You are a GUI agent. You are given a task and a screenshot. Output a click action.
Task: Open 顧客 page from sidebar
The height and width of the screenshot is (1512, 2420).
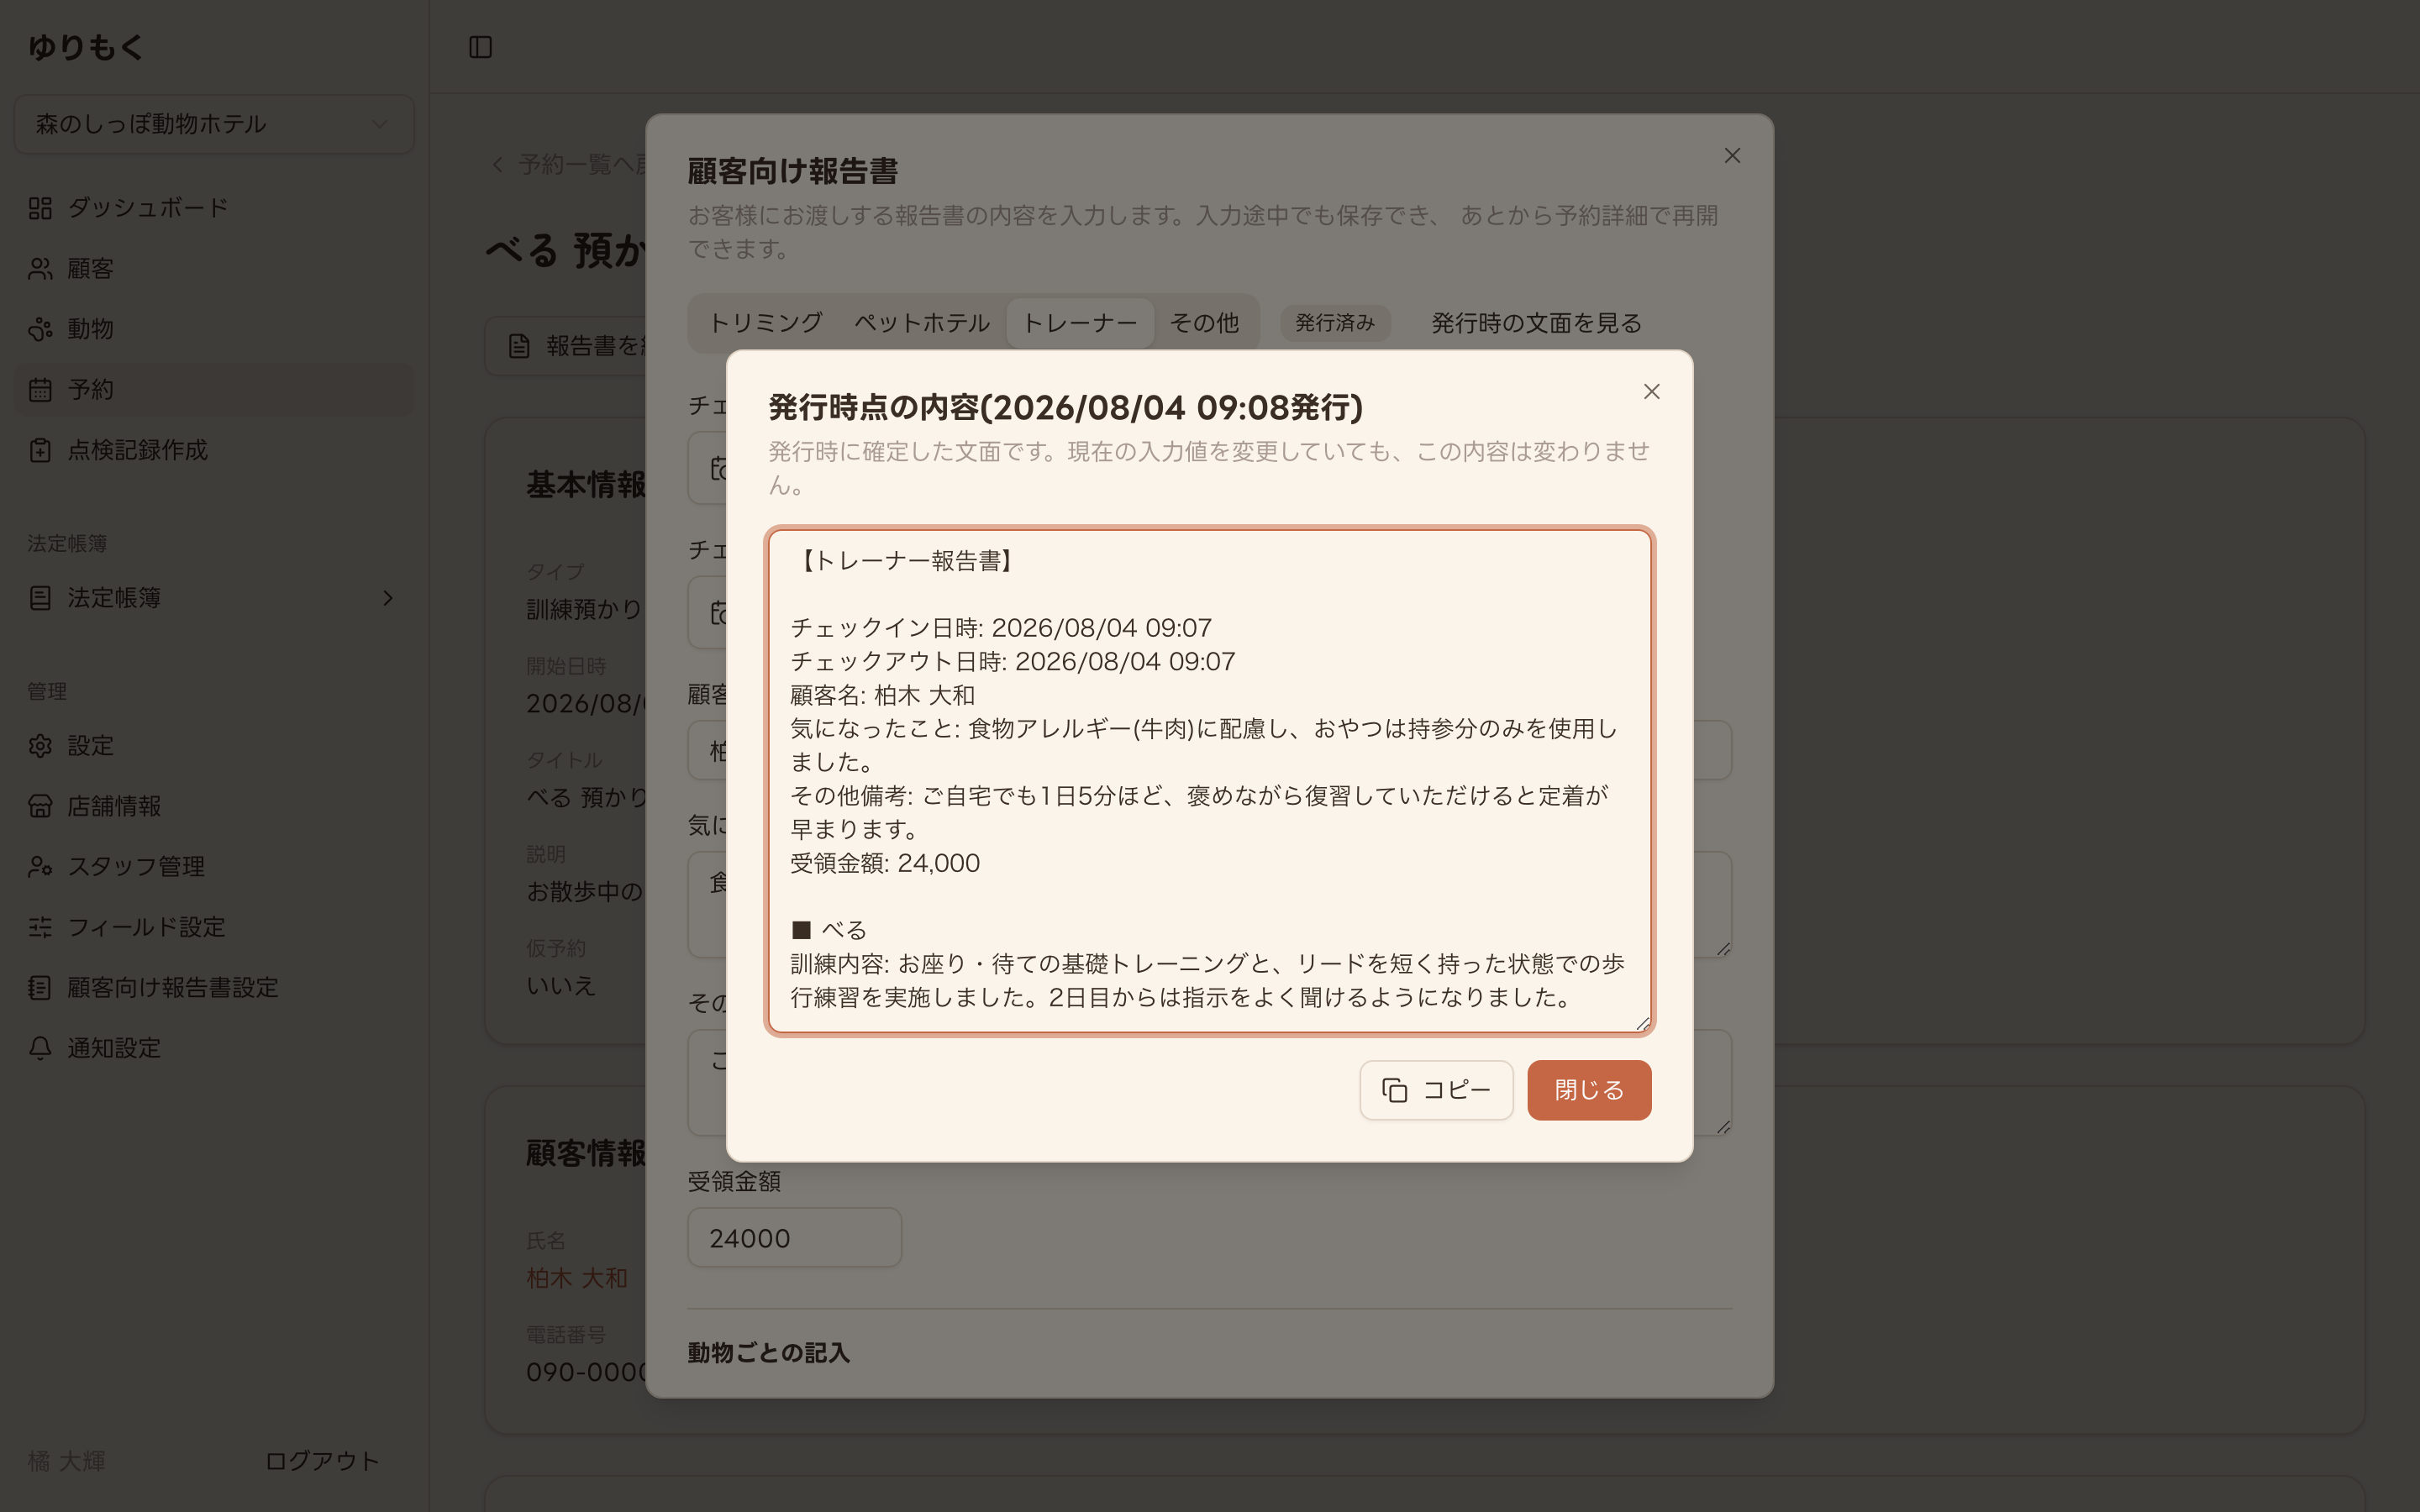tap(214, 268)
